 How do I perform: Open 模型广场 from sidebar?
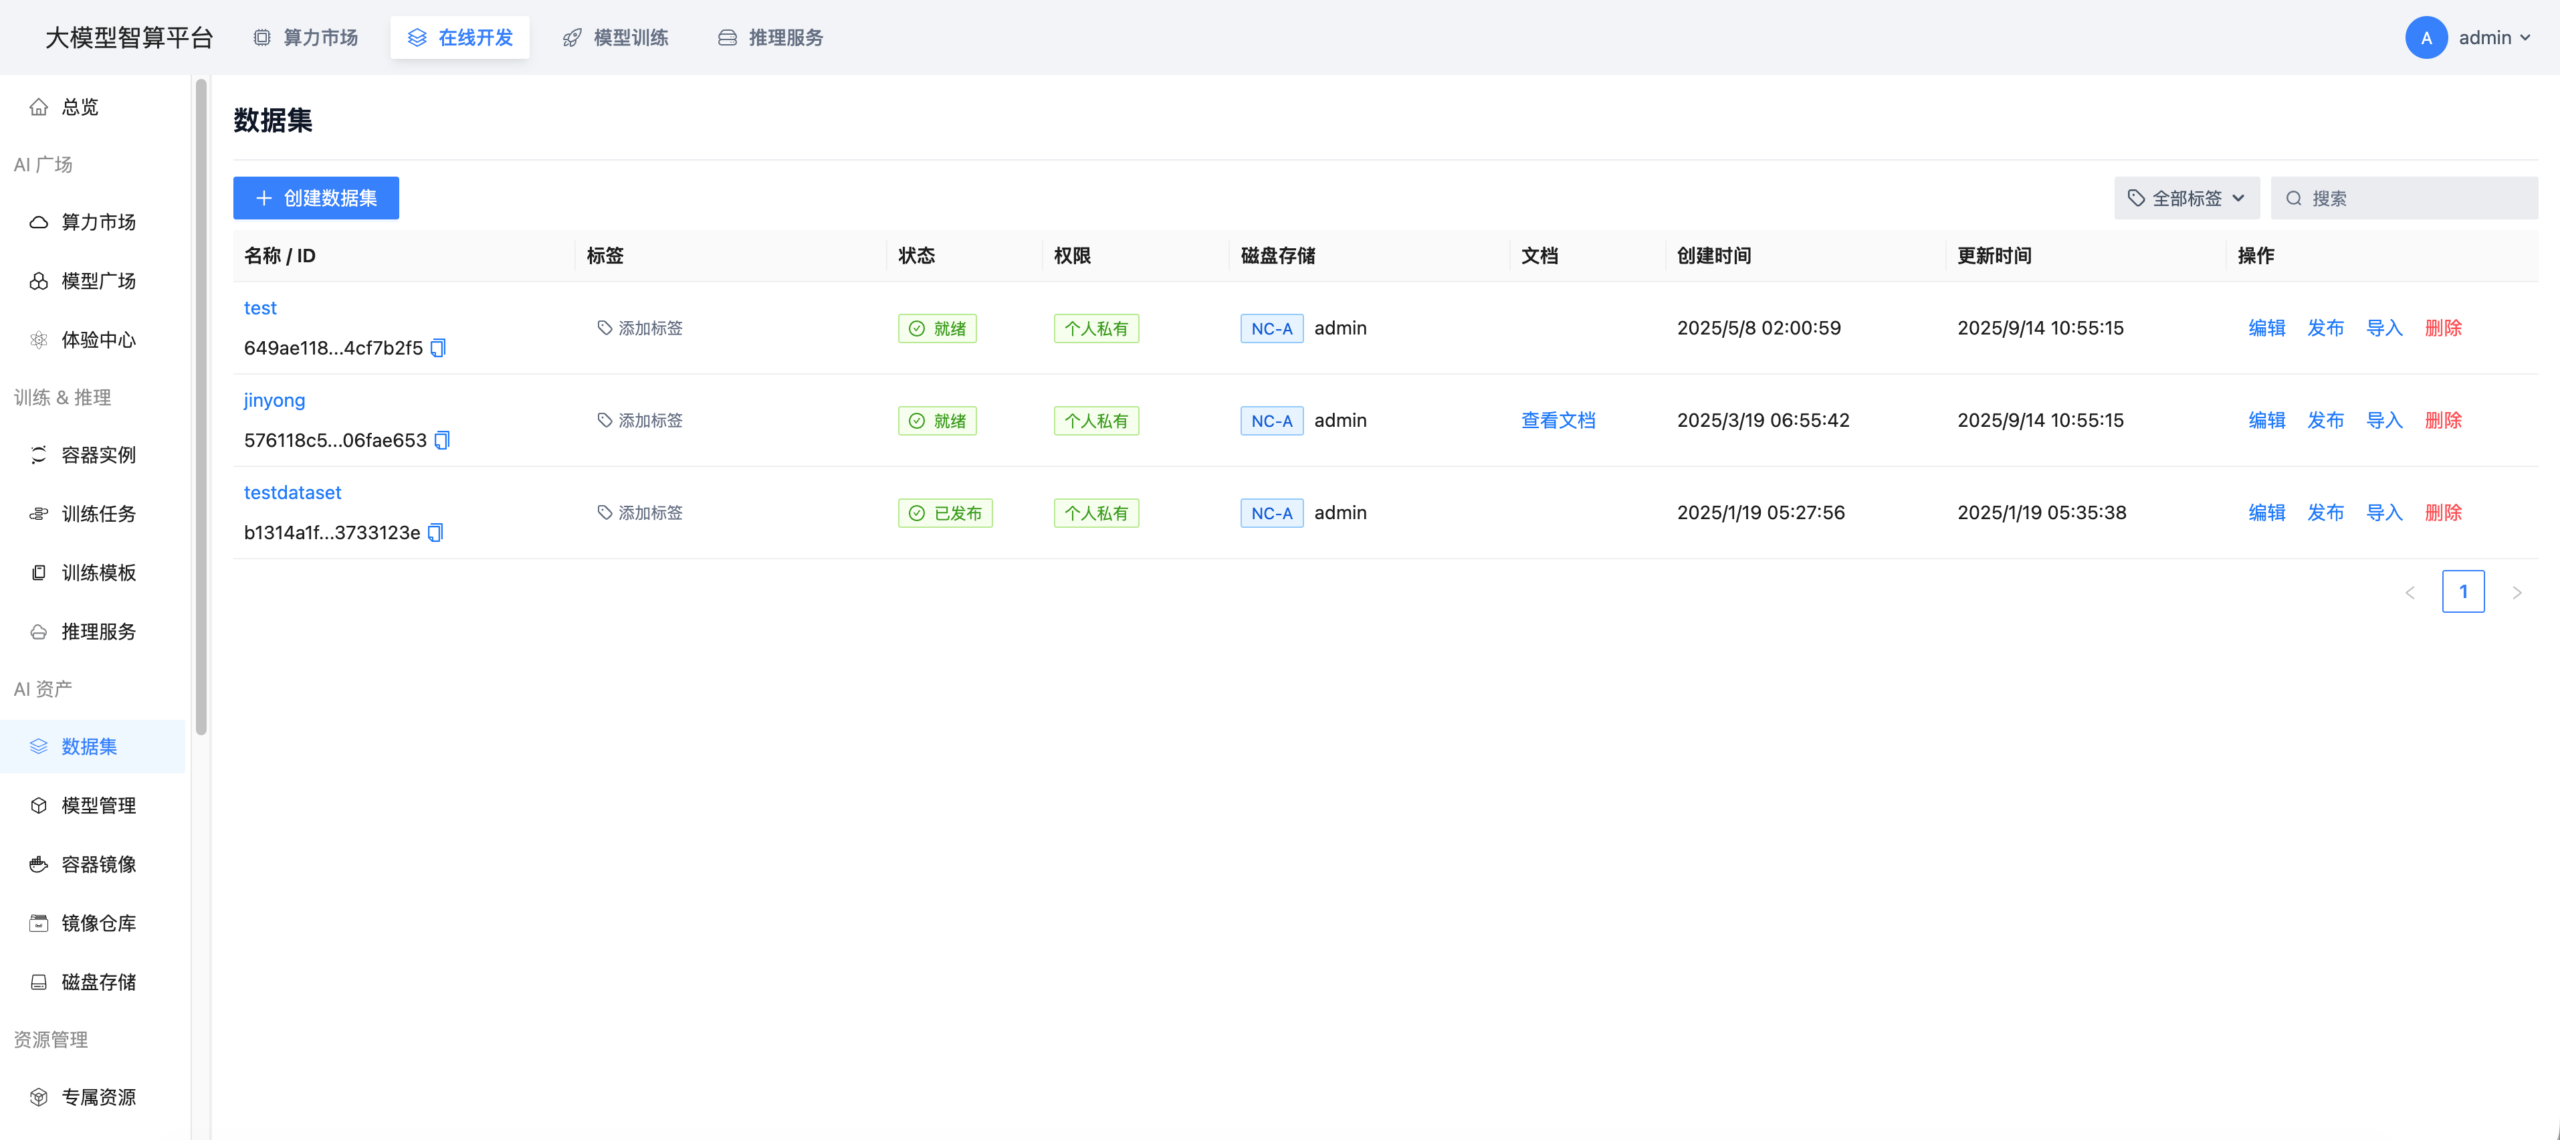click(98, 281)
